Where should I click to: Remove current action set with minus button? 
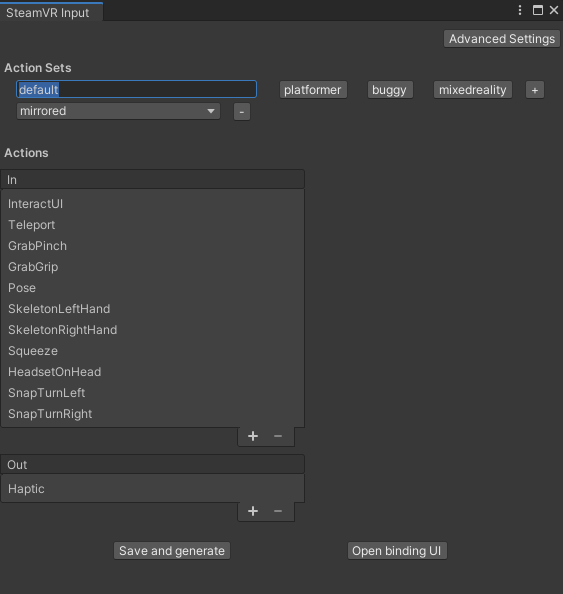[x=242, y=112]
